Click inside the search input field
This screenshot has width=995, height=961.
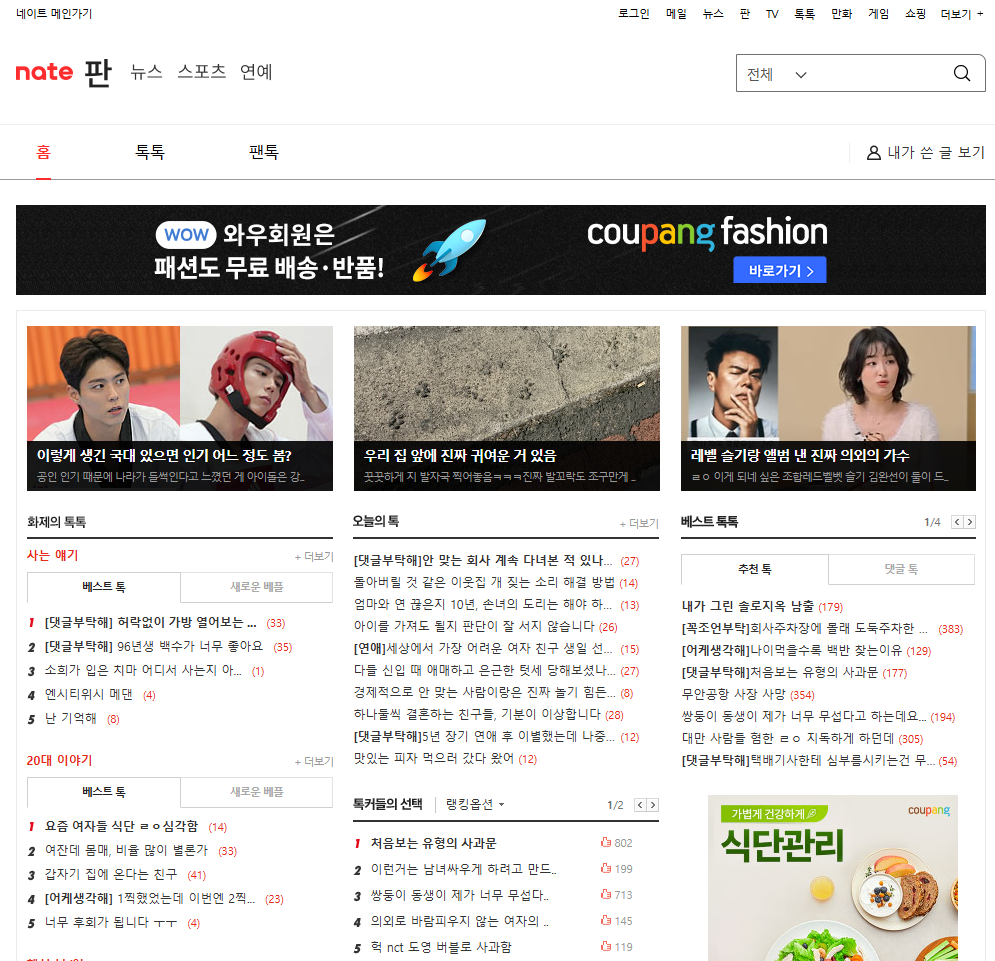pyautogui.click(x=880, y=73)
